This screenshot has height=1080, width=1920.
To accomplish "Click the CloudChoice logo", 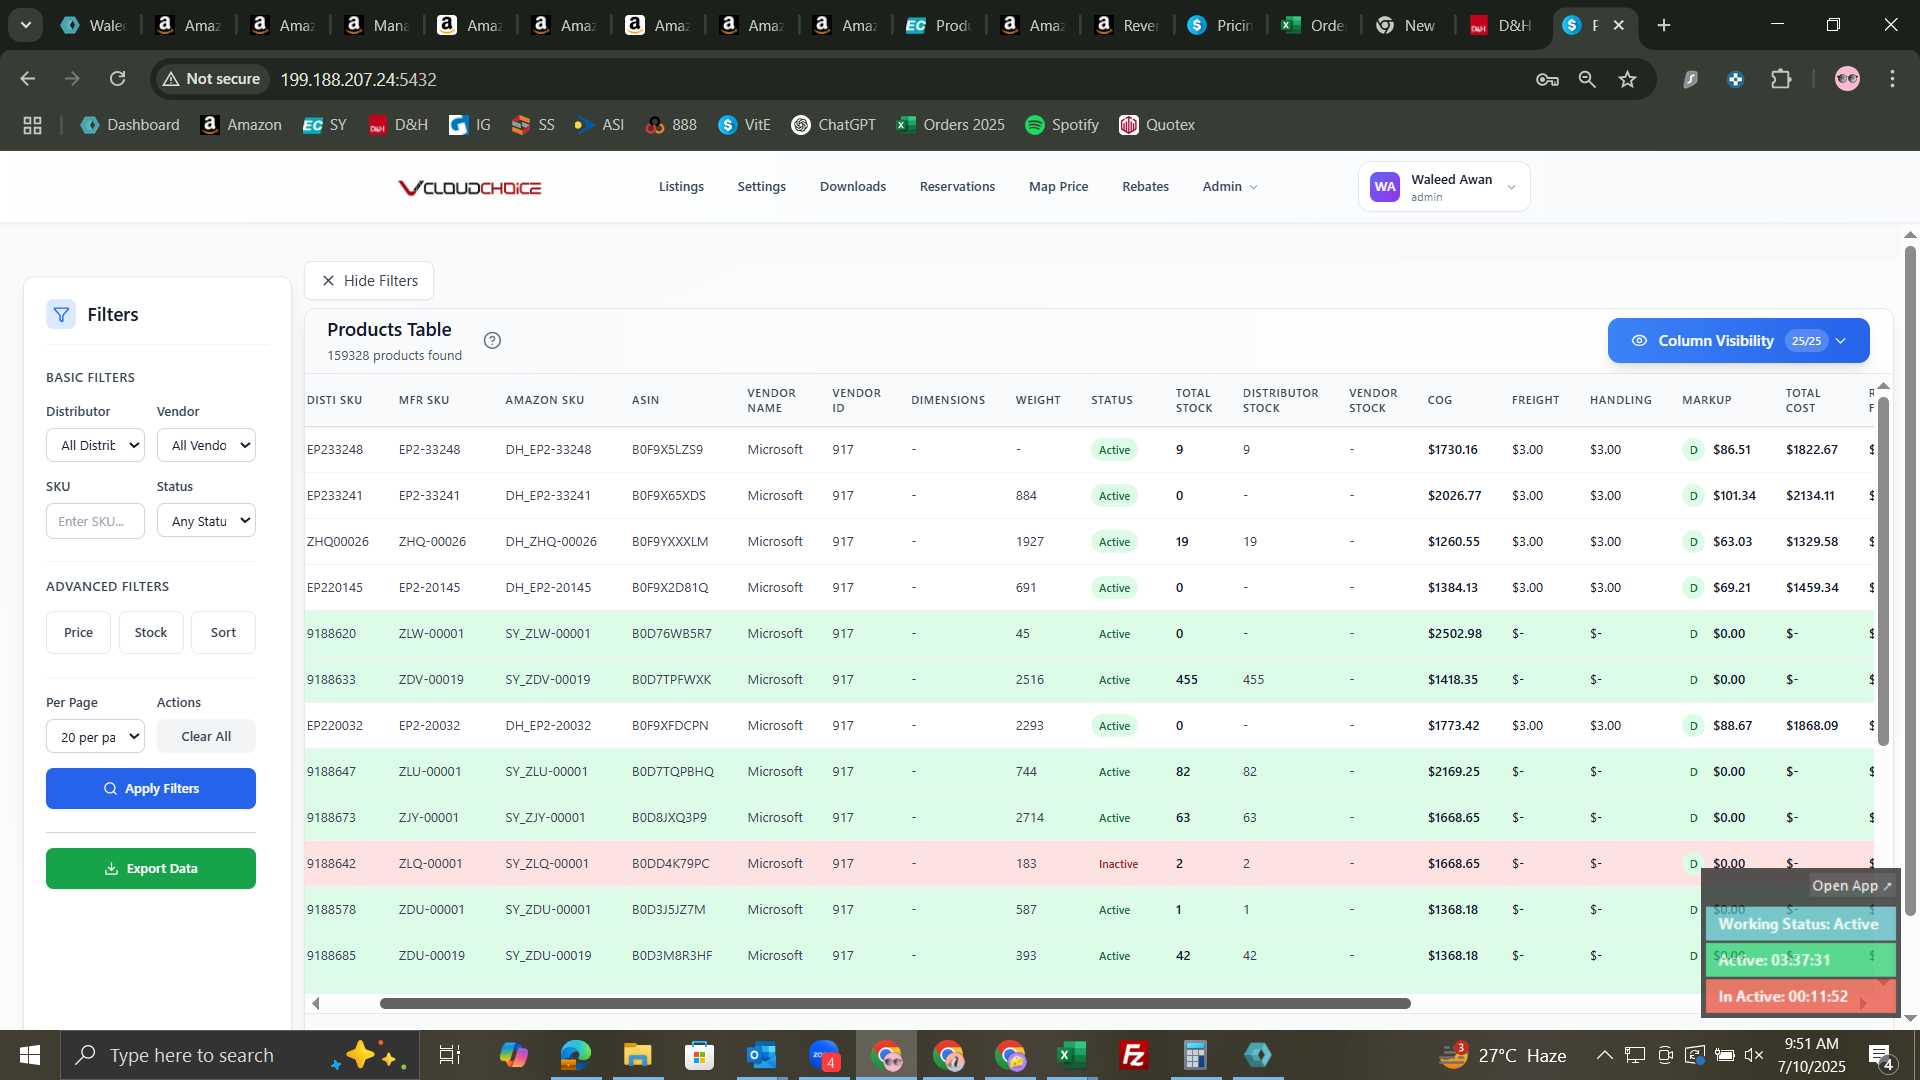I will click(x=470, y=187).
